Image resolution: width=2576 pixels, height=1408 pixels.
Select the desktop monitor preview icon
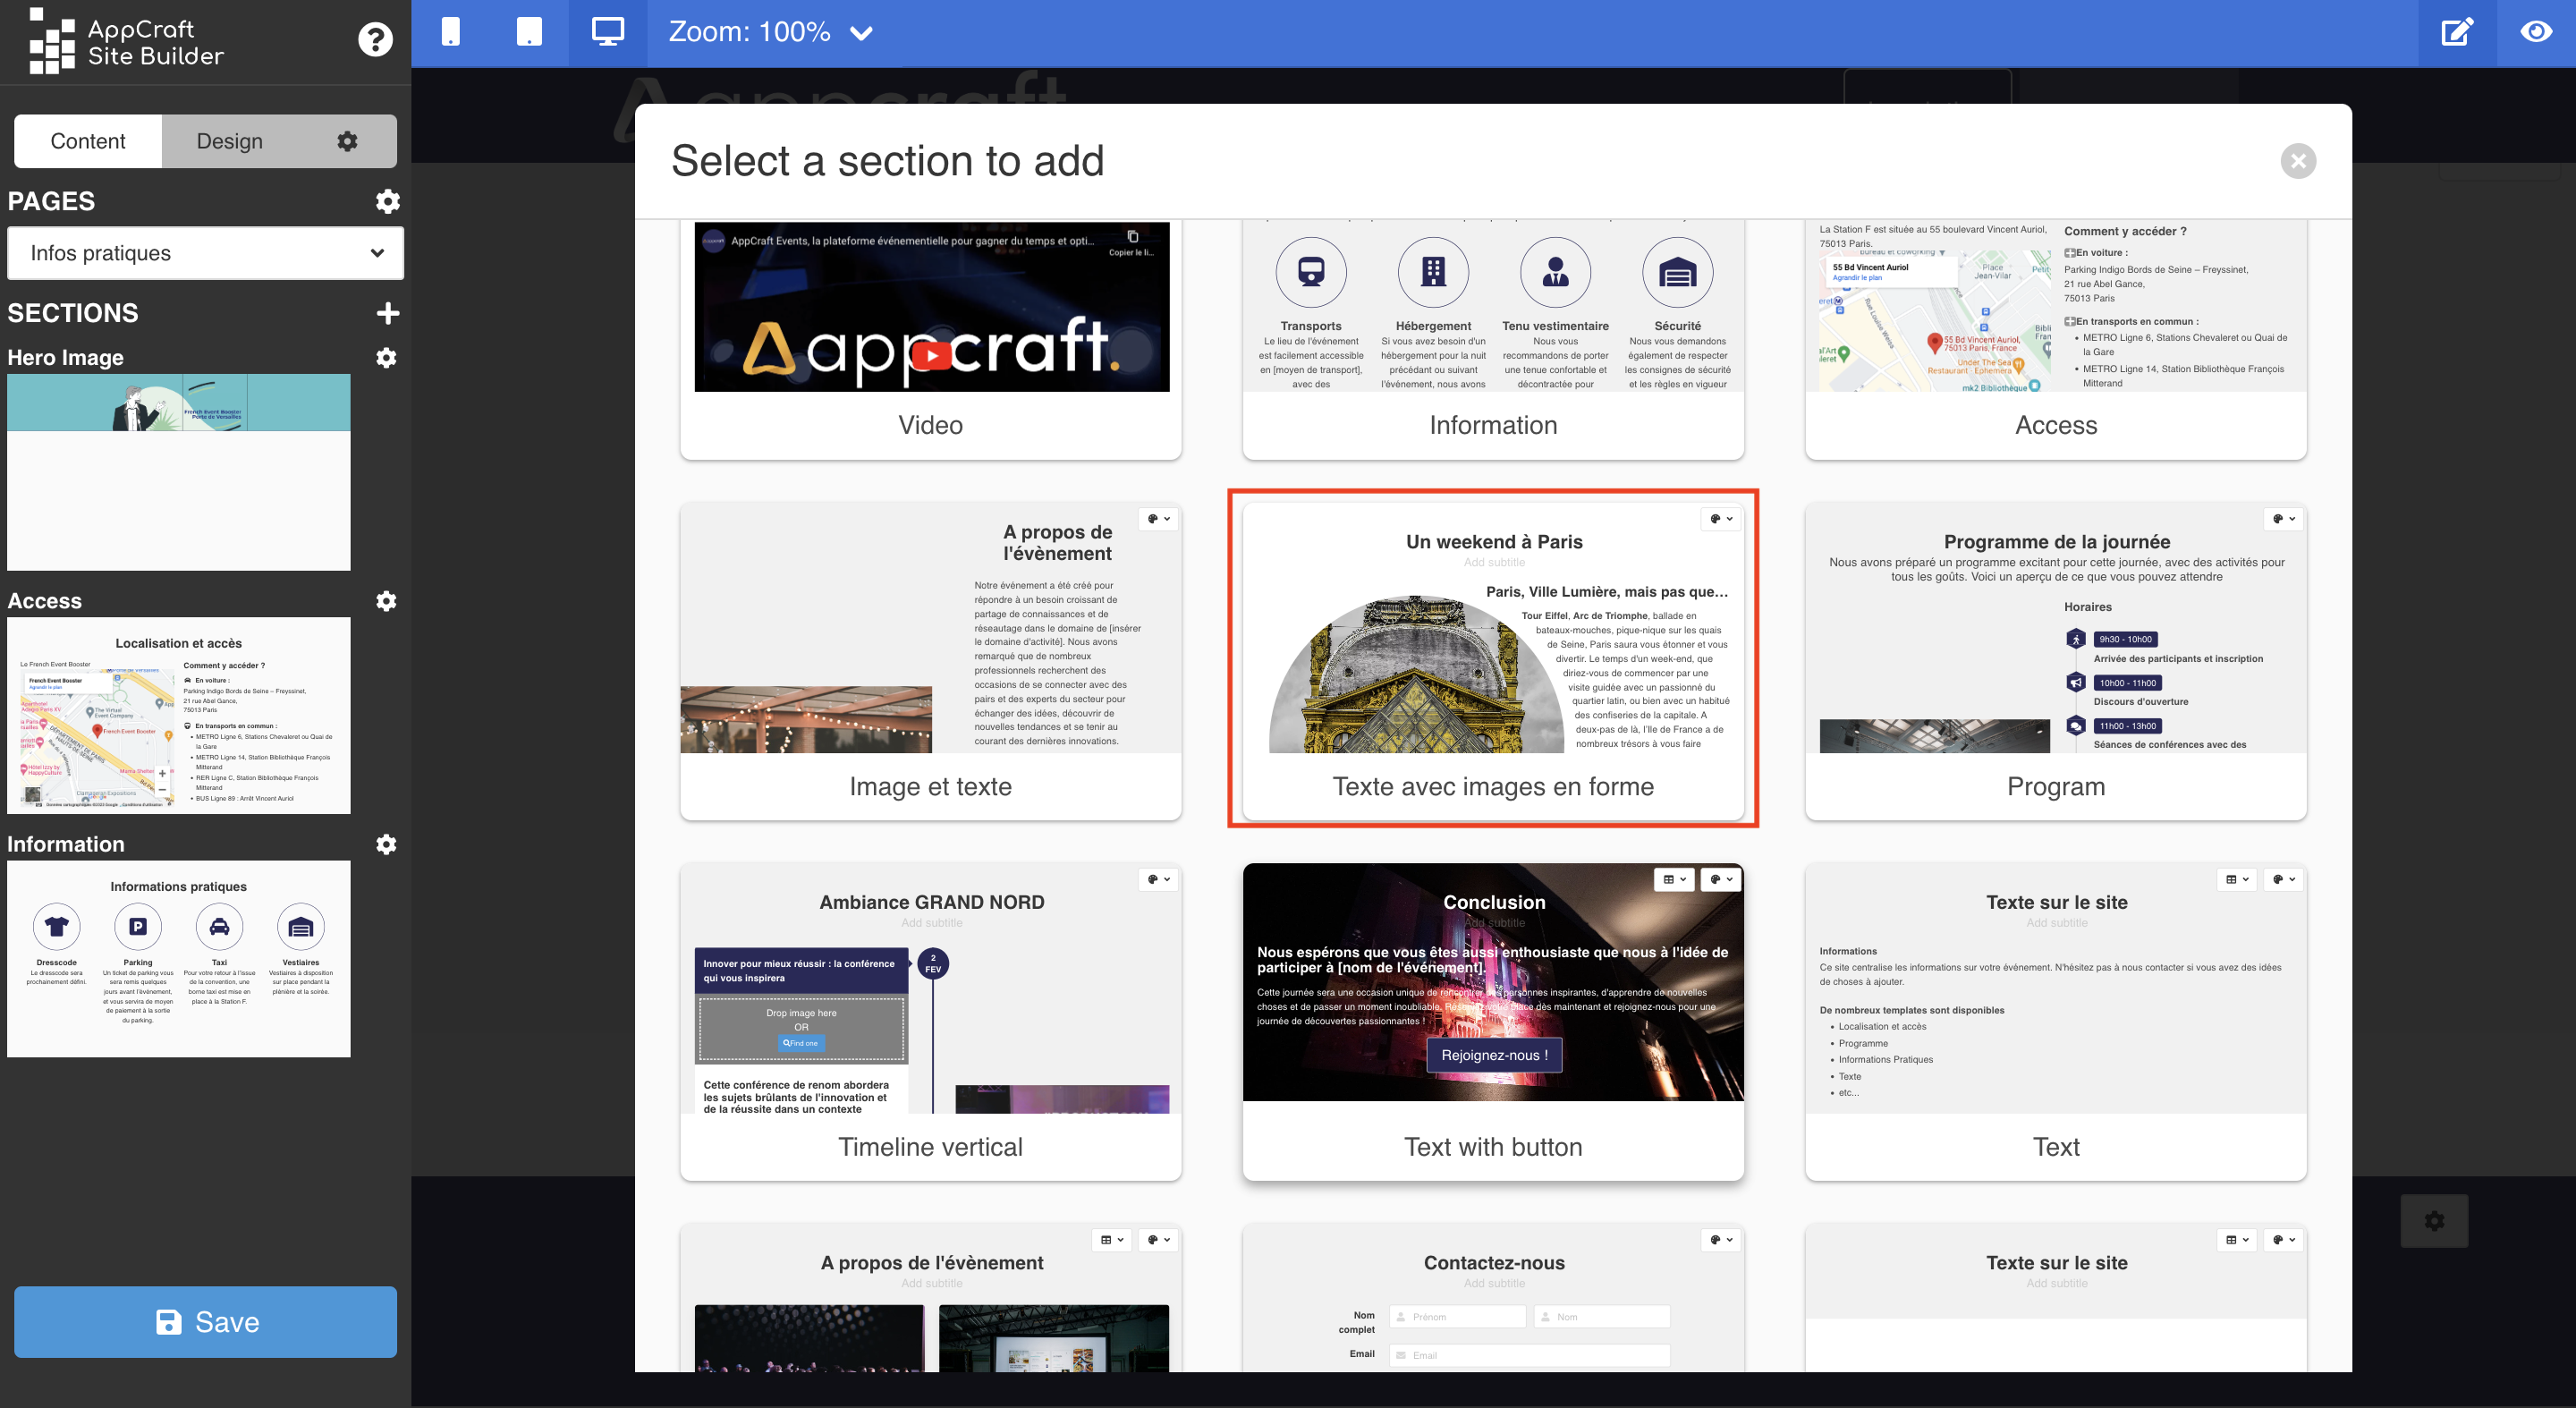click(607, 32)
